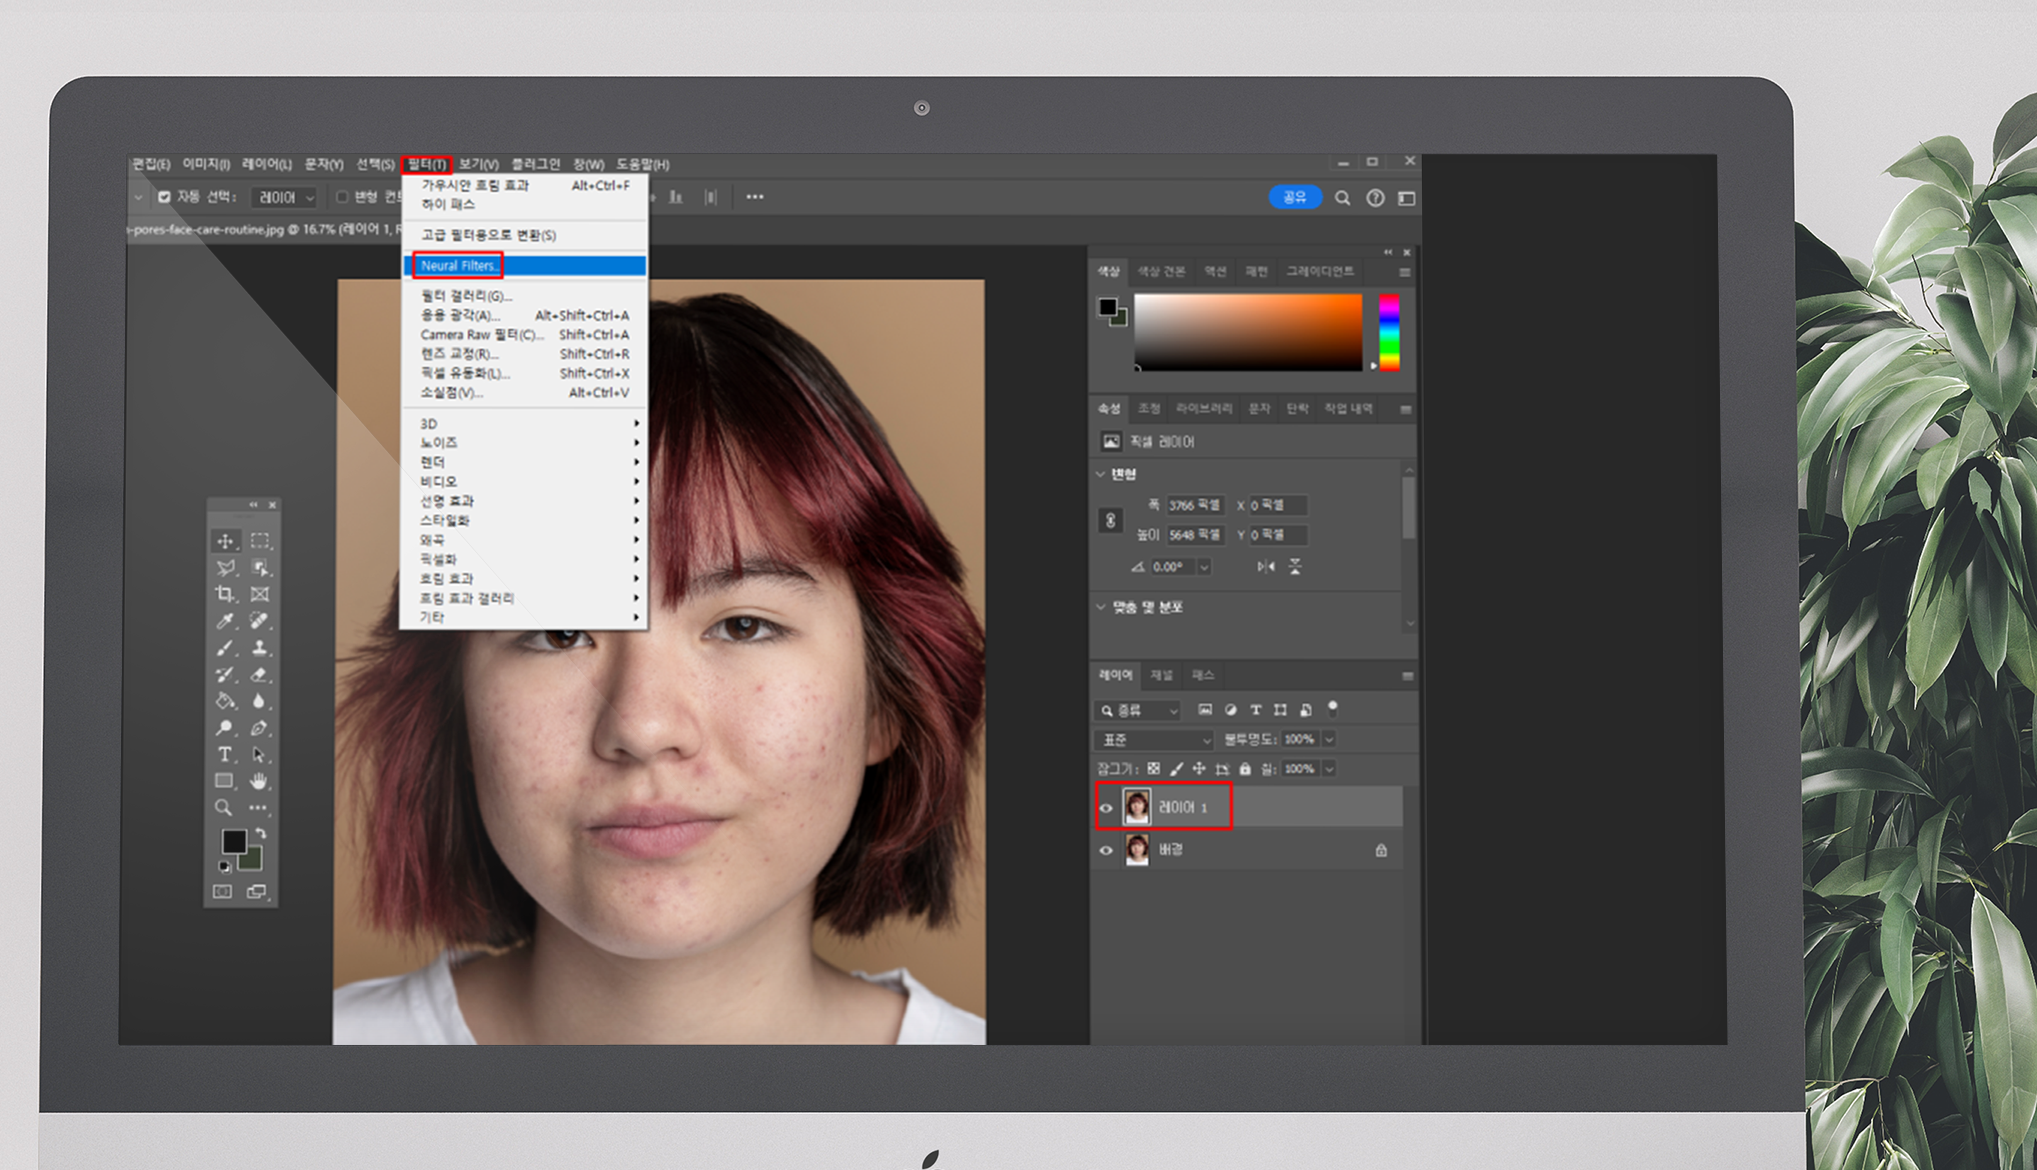Select the Hand tool

coord(259,781)
